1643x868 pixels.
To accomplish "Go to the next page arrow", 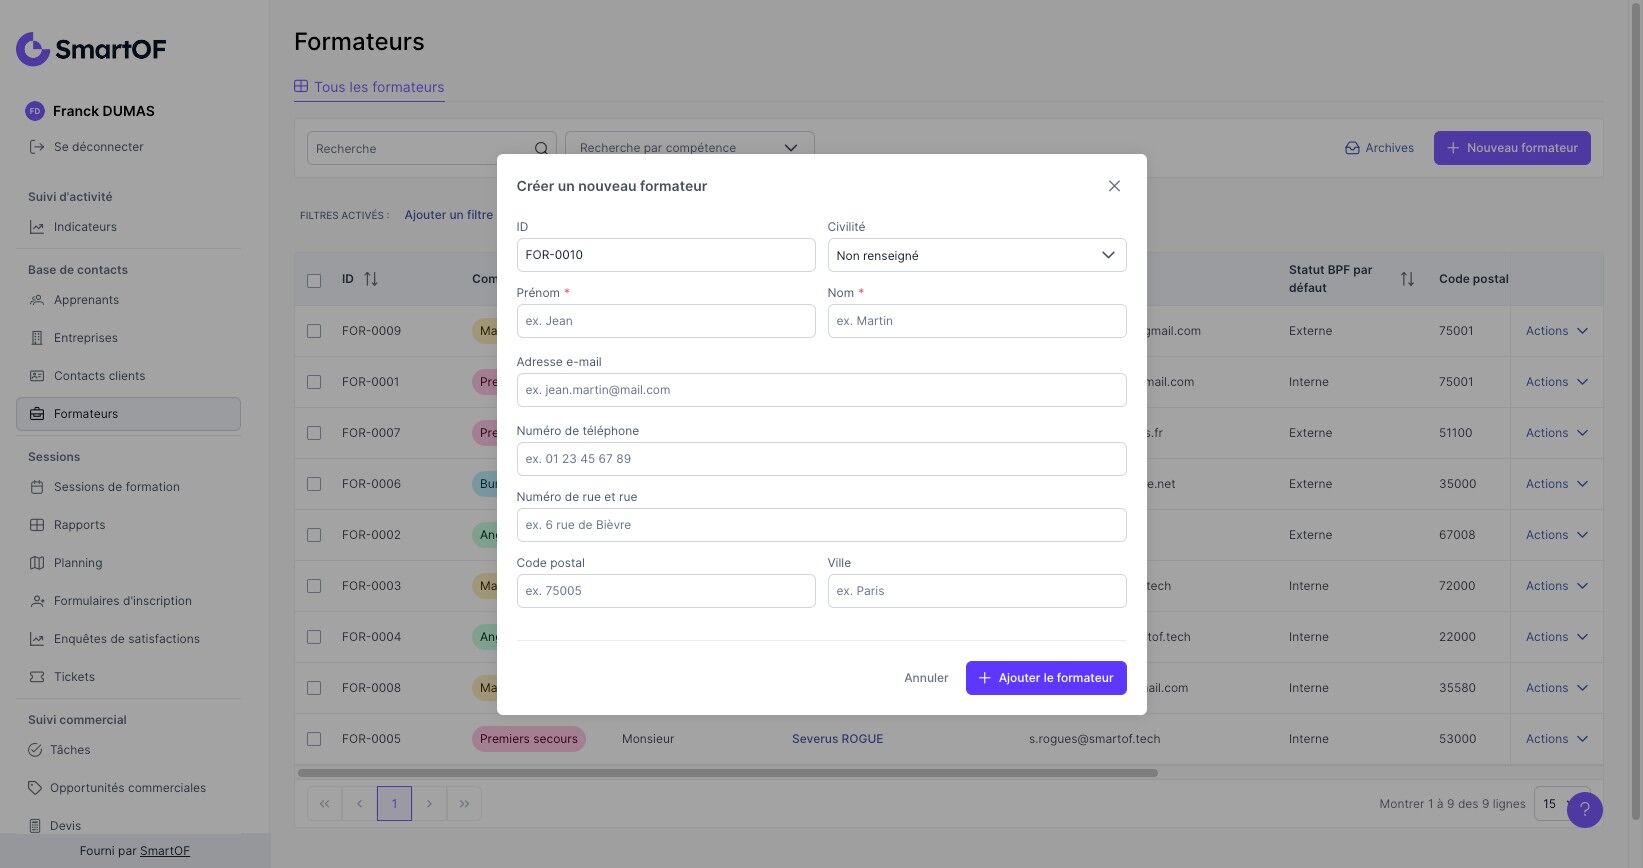I will click(x=429, y=804).
